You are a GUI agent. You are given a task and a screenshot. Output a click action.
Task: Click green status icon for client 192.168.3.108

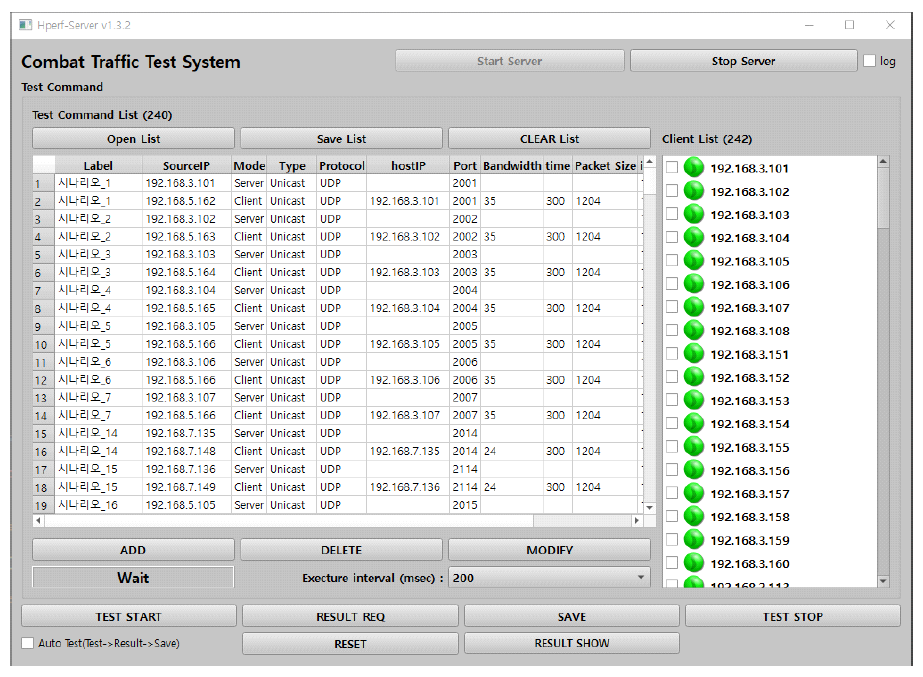pos(694,331)
